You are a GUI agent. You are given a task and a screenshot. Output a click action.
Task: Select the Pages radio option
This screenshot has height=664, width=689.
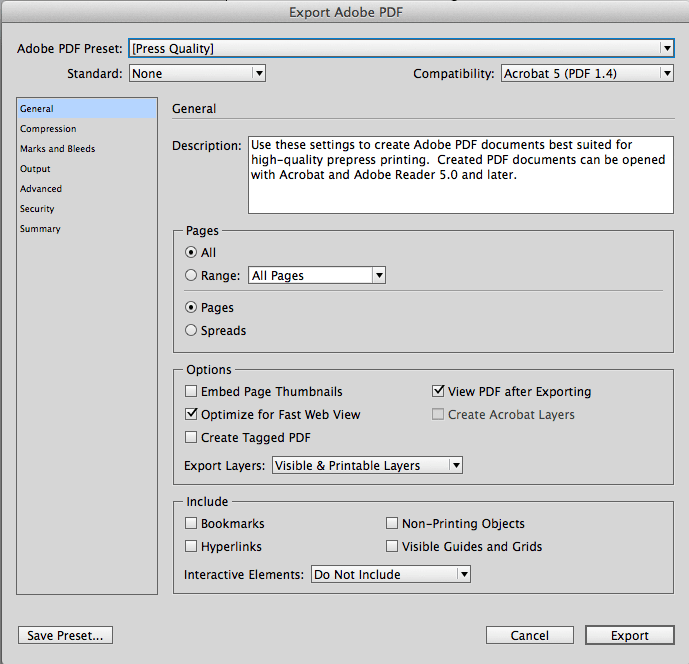[x=191, y=307]
